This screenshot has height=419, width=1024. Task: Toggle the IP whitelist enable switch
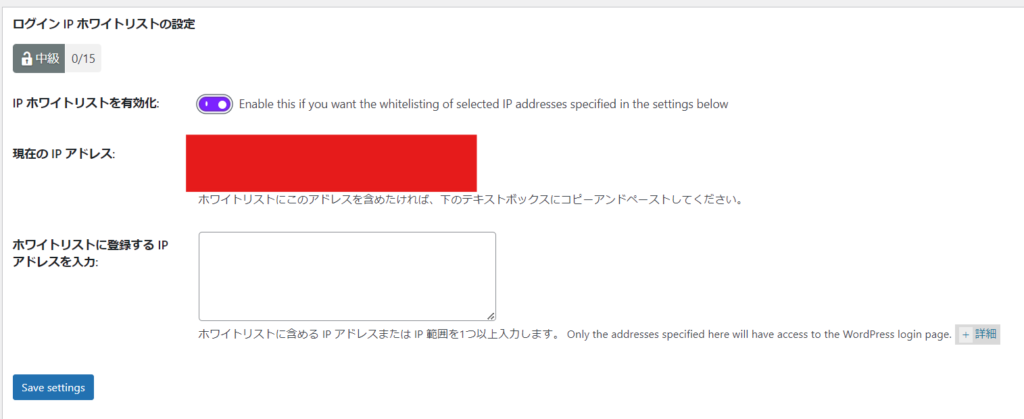click(214, 104)
